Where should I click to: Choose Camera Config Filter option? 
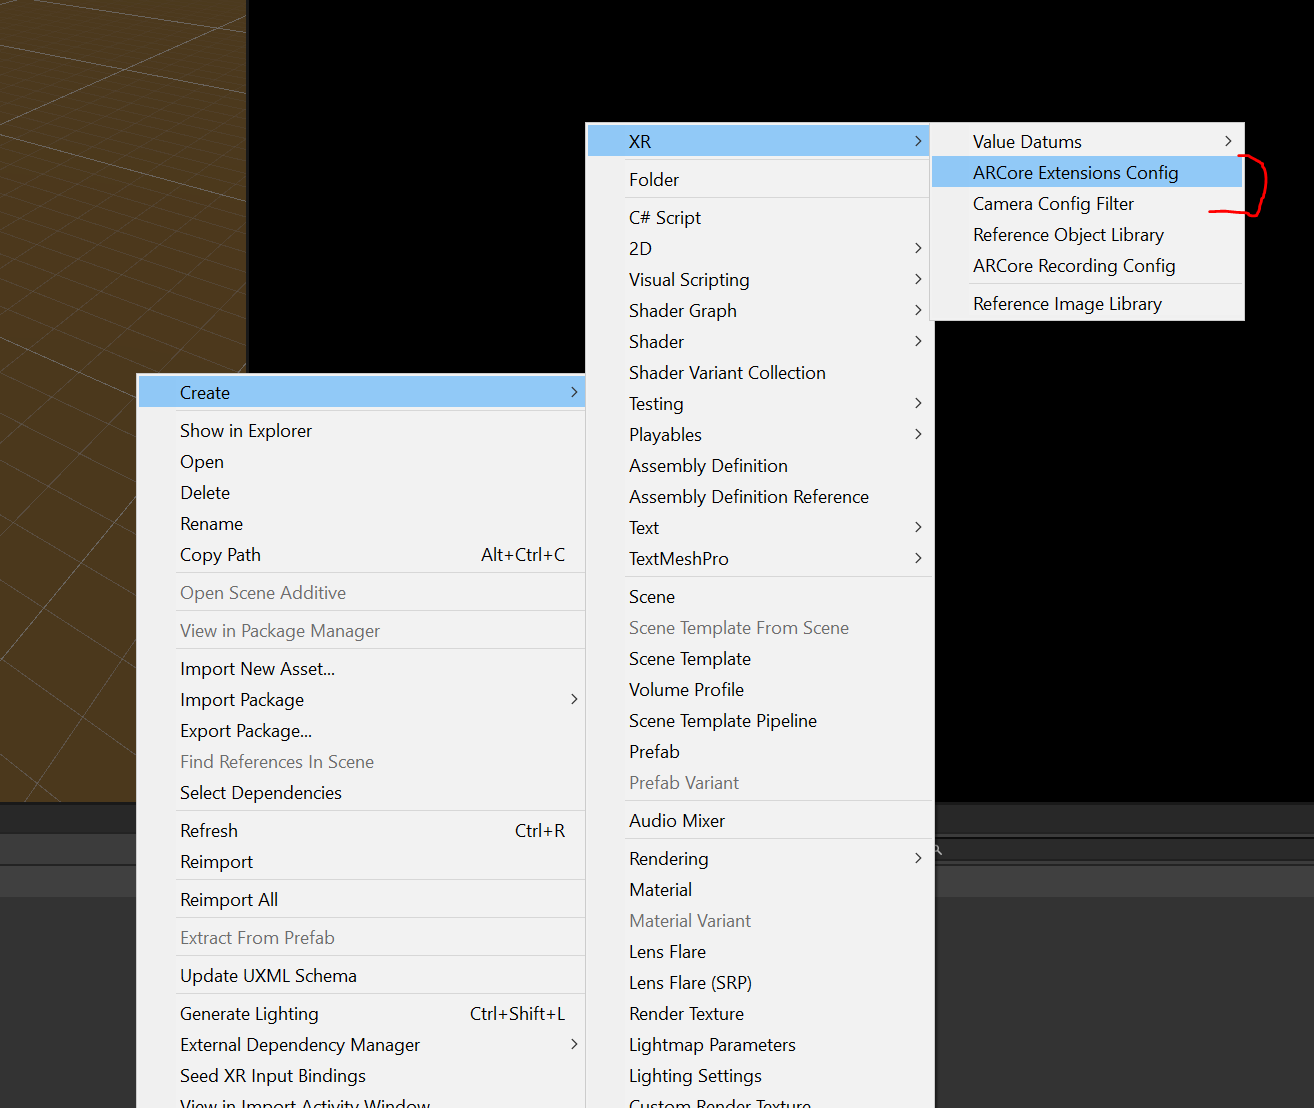click(1053, 204)
